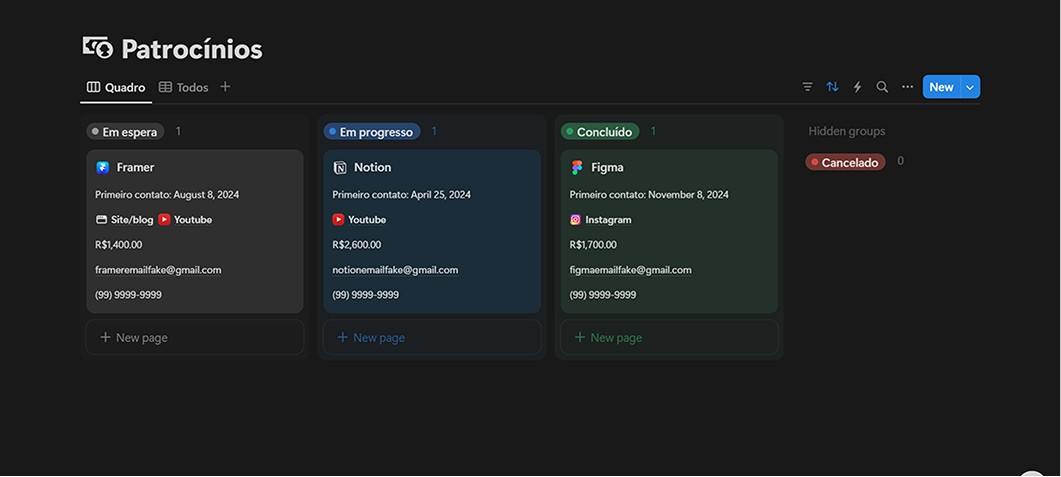Image resolution: width=1061 pixels, height=477 pixels.
Task: Click the Concluído group label
Action: [x=600, y=131]
